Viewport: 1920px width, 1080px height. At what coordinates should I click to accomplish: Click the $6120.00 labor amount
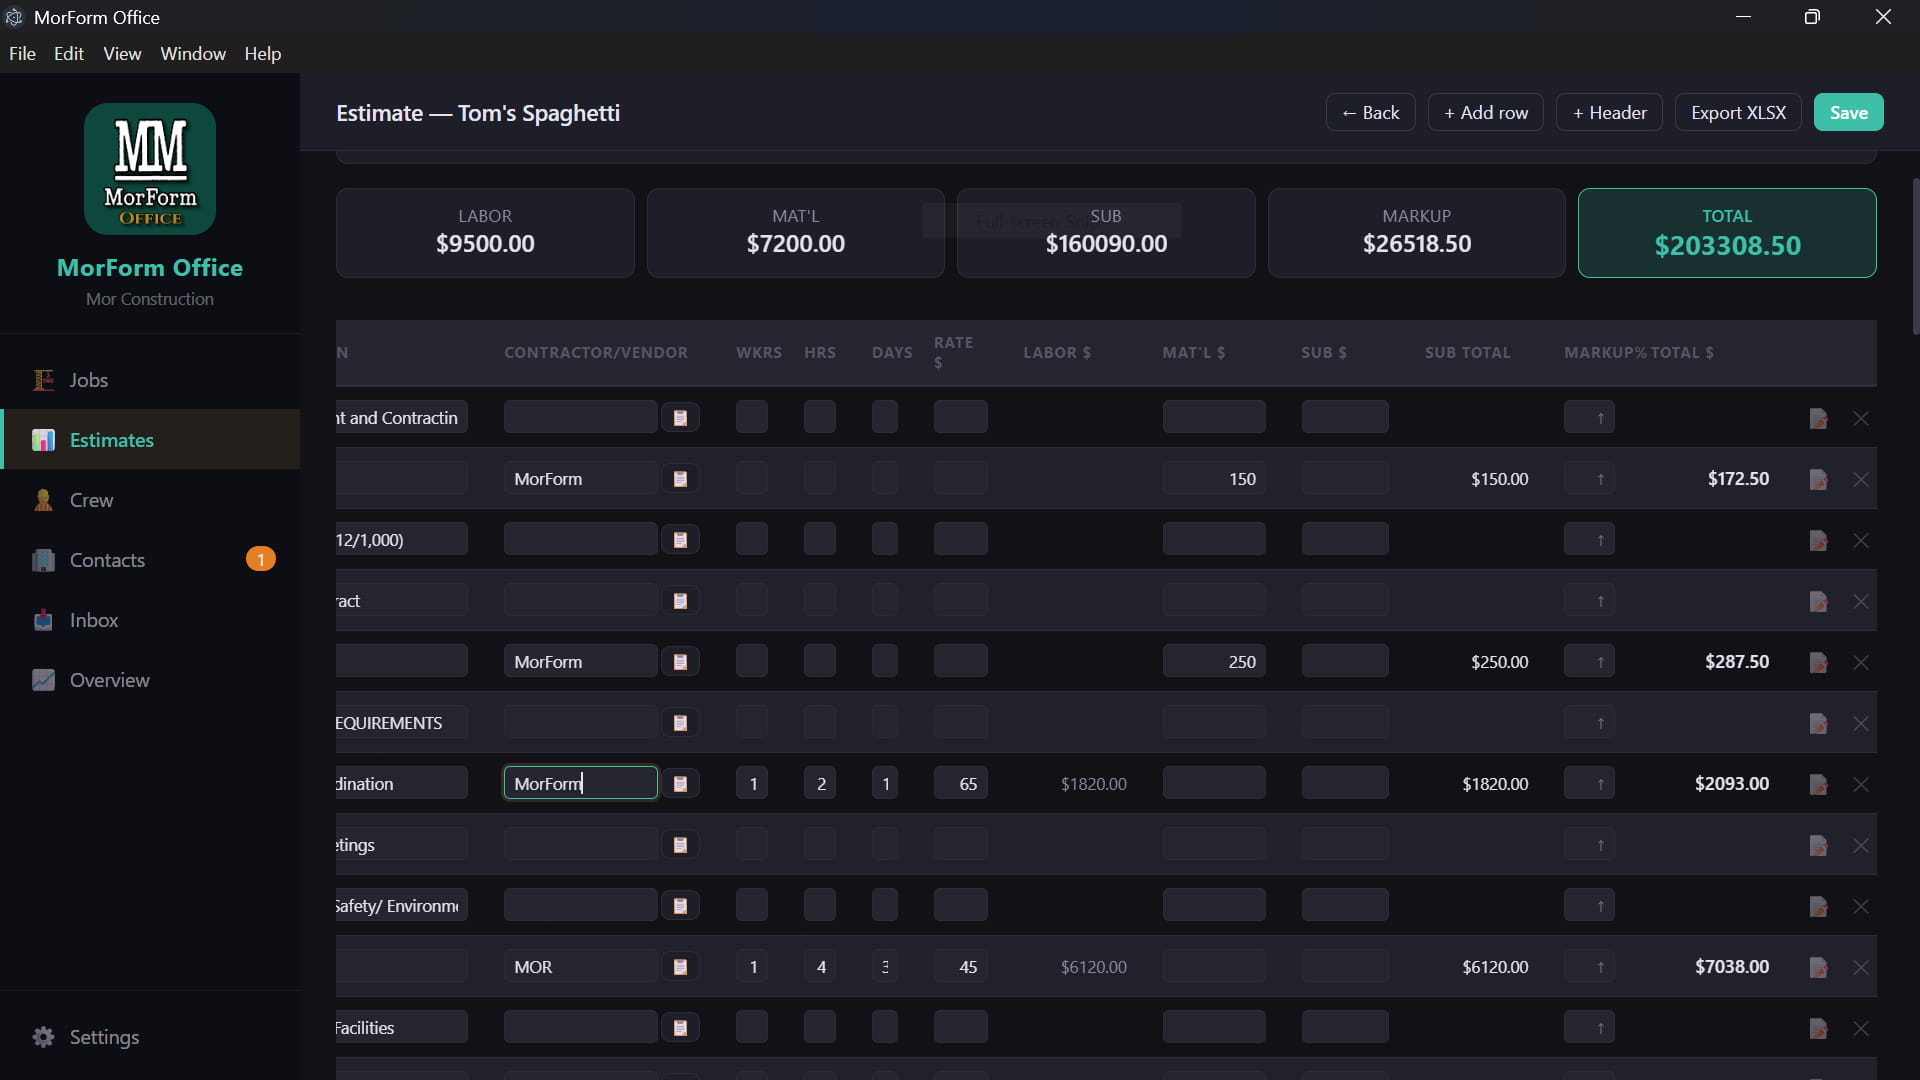click(1093, 967)
